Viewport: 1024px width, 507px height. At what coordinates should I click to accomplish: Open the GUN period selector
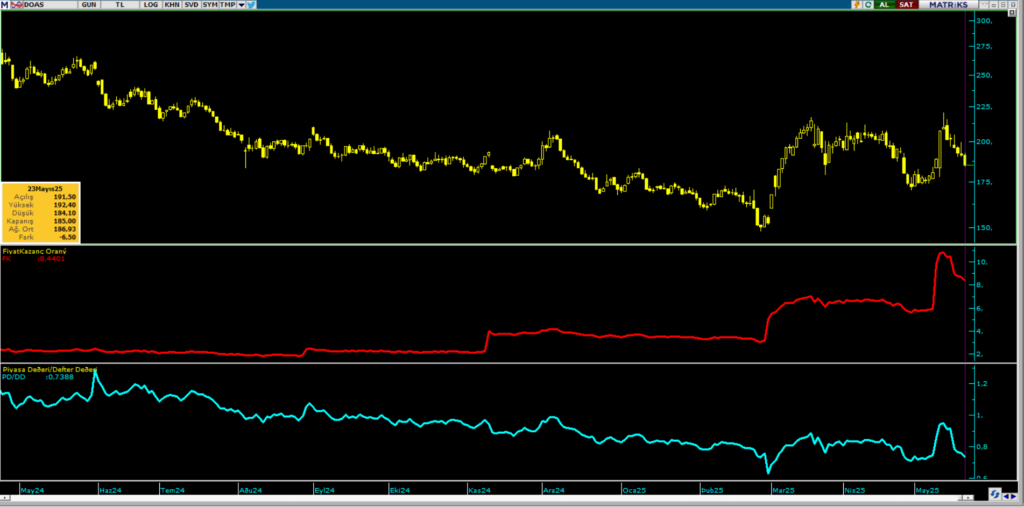pyautogui.click(x=89, y=5)
